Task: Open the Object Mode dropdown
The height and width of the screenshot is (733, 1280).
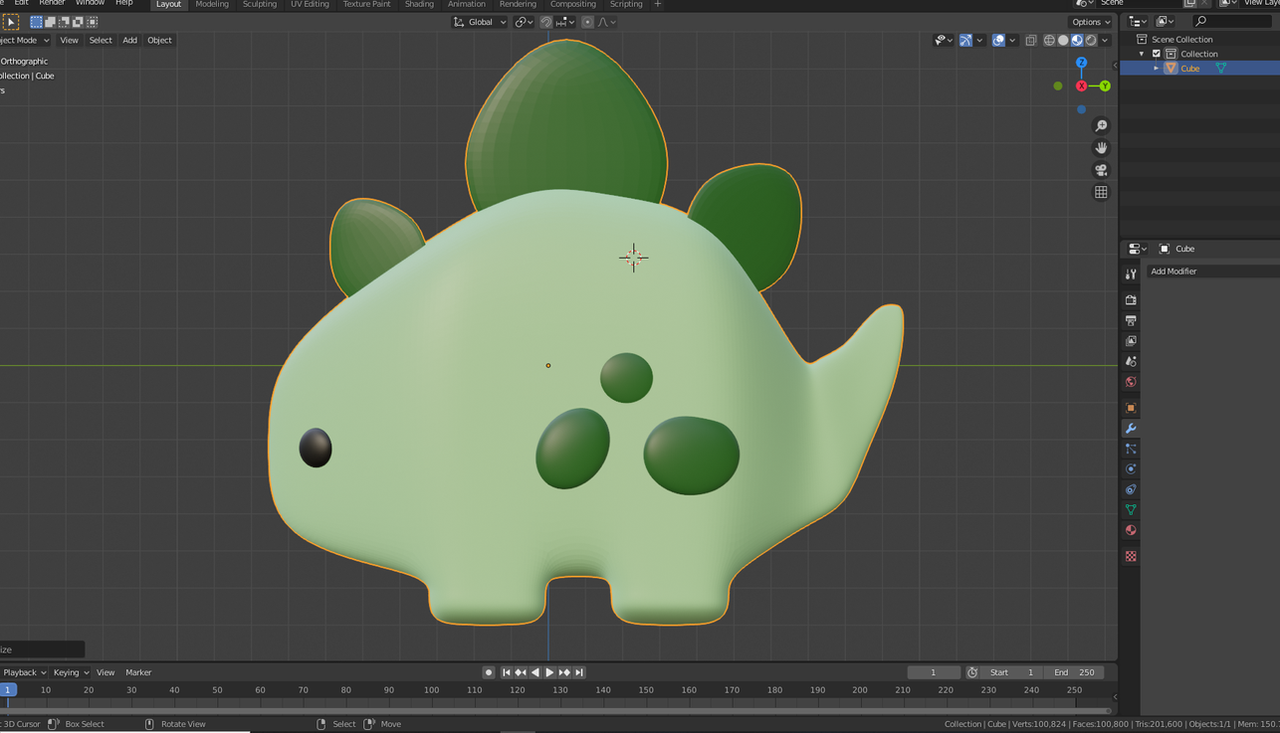Action: tap(24, 40)
